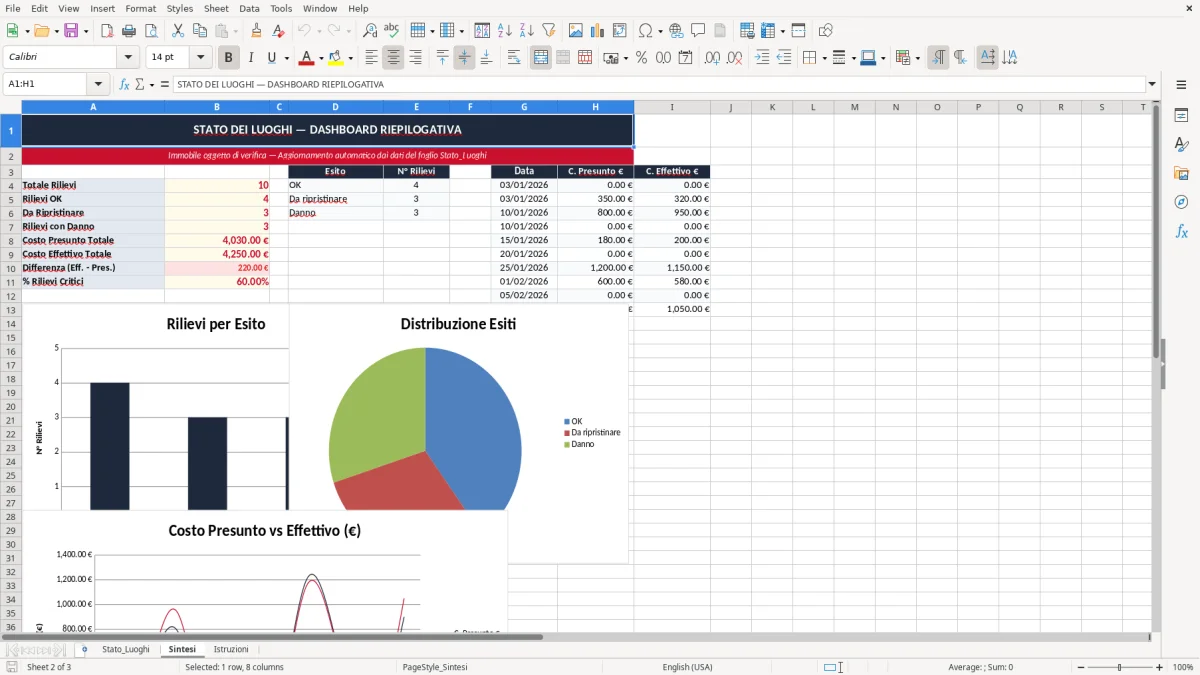1200x675 pixels.
Task: Open the Draw functions shapes icon
Action: tap(826, 31)
